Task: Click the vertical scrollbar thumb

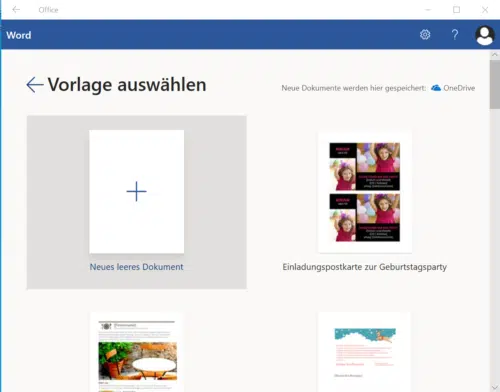Action: click(x=495, y=85)
